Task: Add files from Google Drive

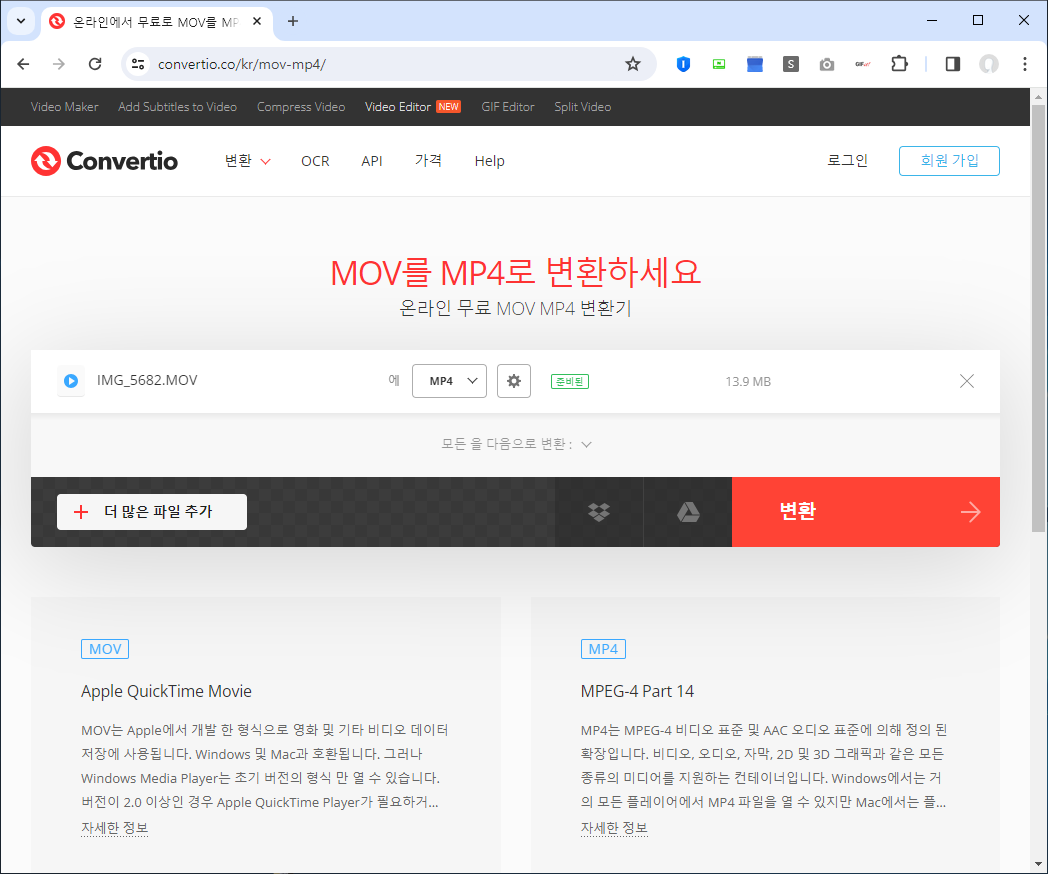Action: click(x=687, y=511)
